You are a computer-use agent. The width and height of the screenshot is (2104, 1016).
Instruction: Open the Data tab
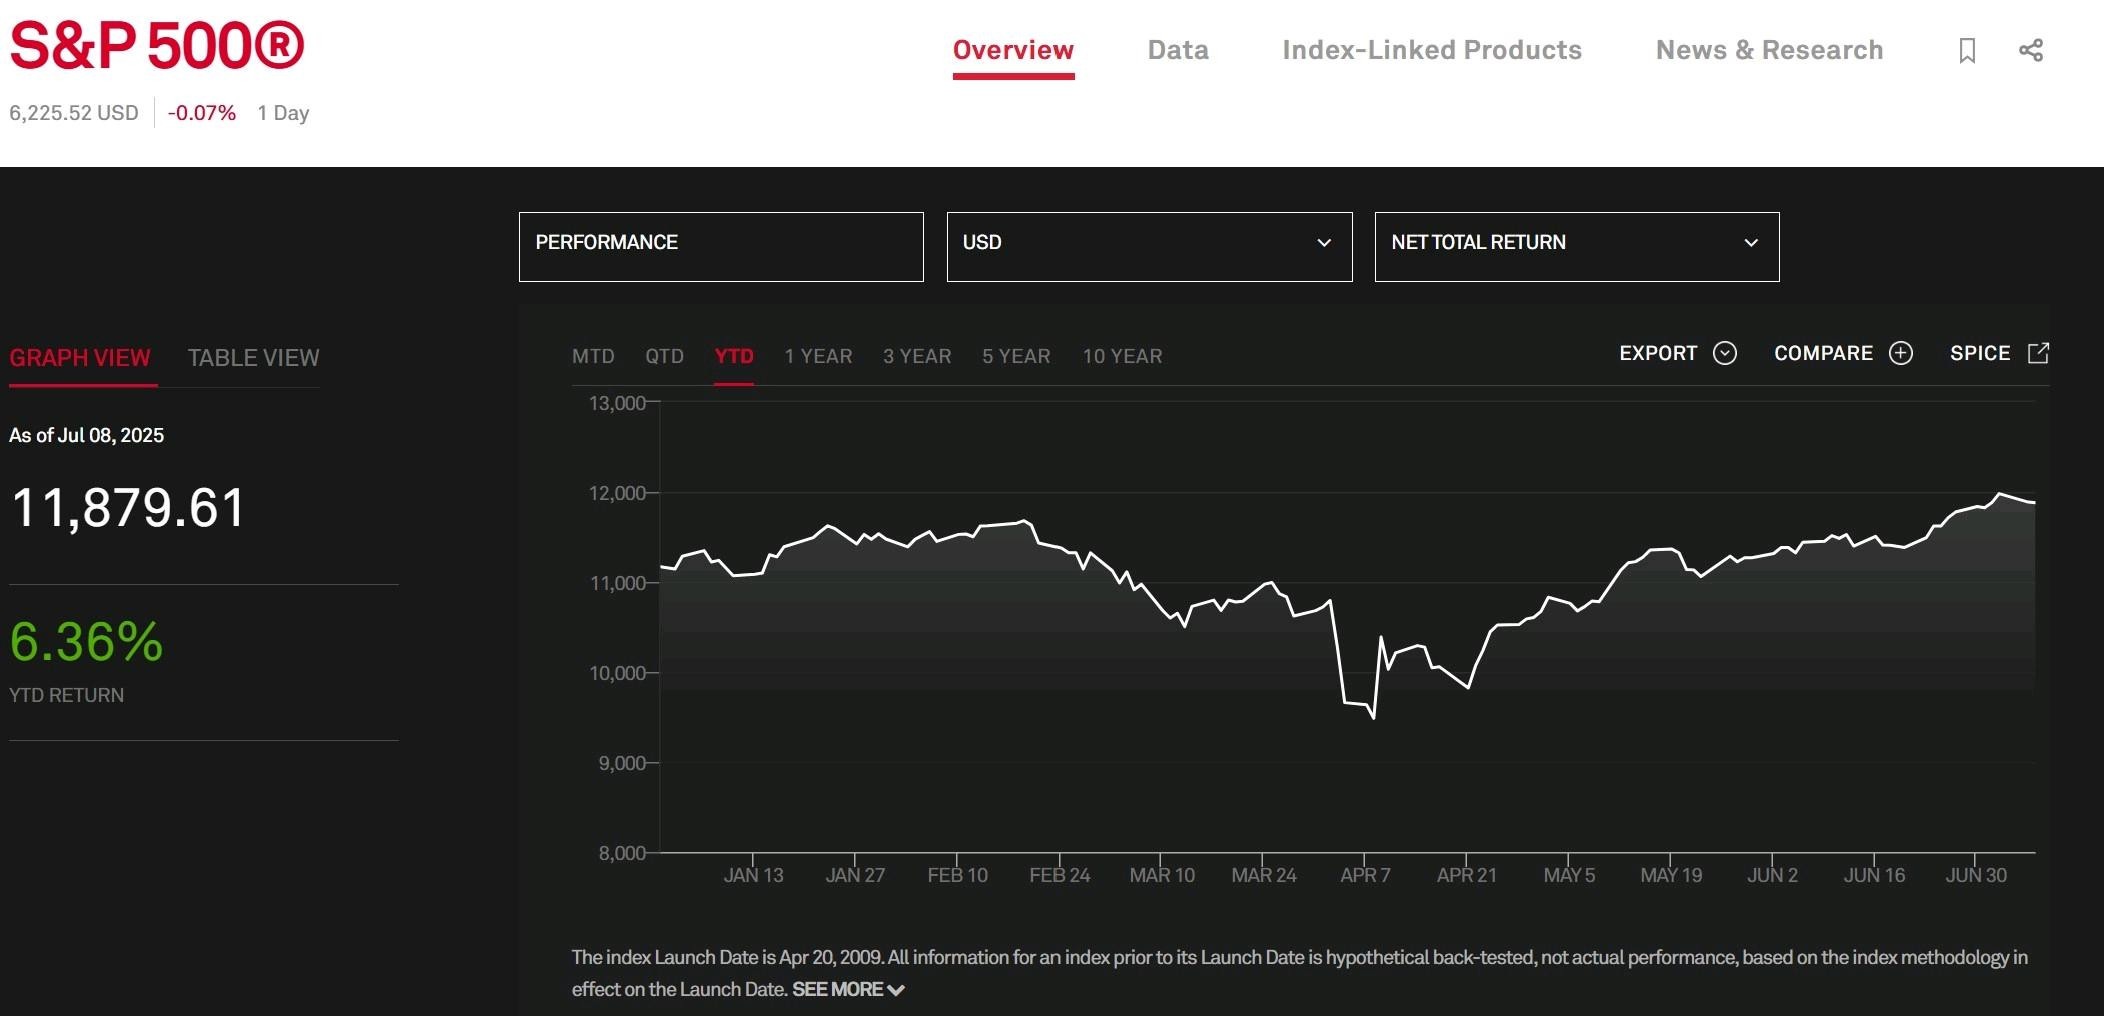click(1178, 50)
